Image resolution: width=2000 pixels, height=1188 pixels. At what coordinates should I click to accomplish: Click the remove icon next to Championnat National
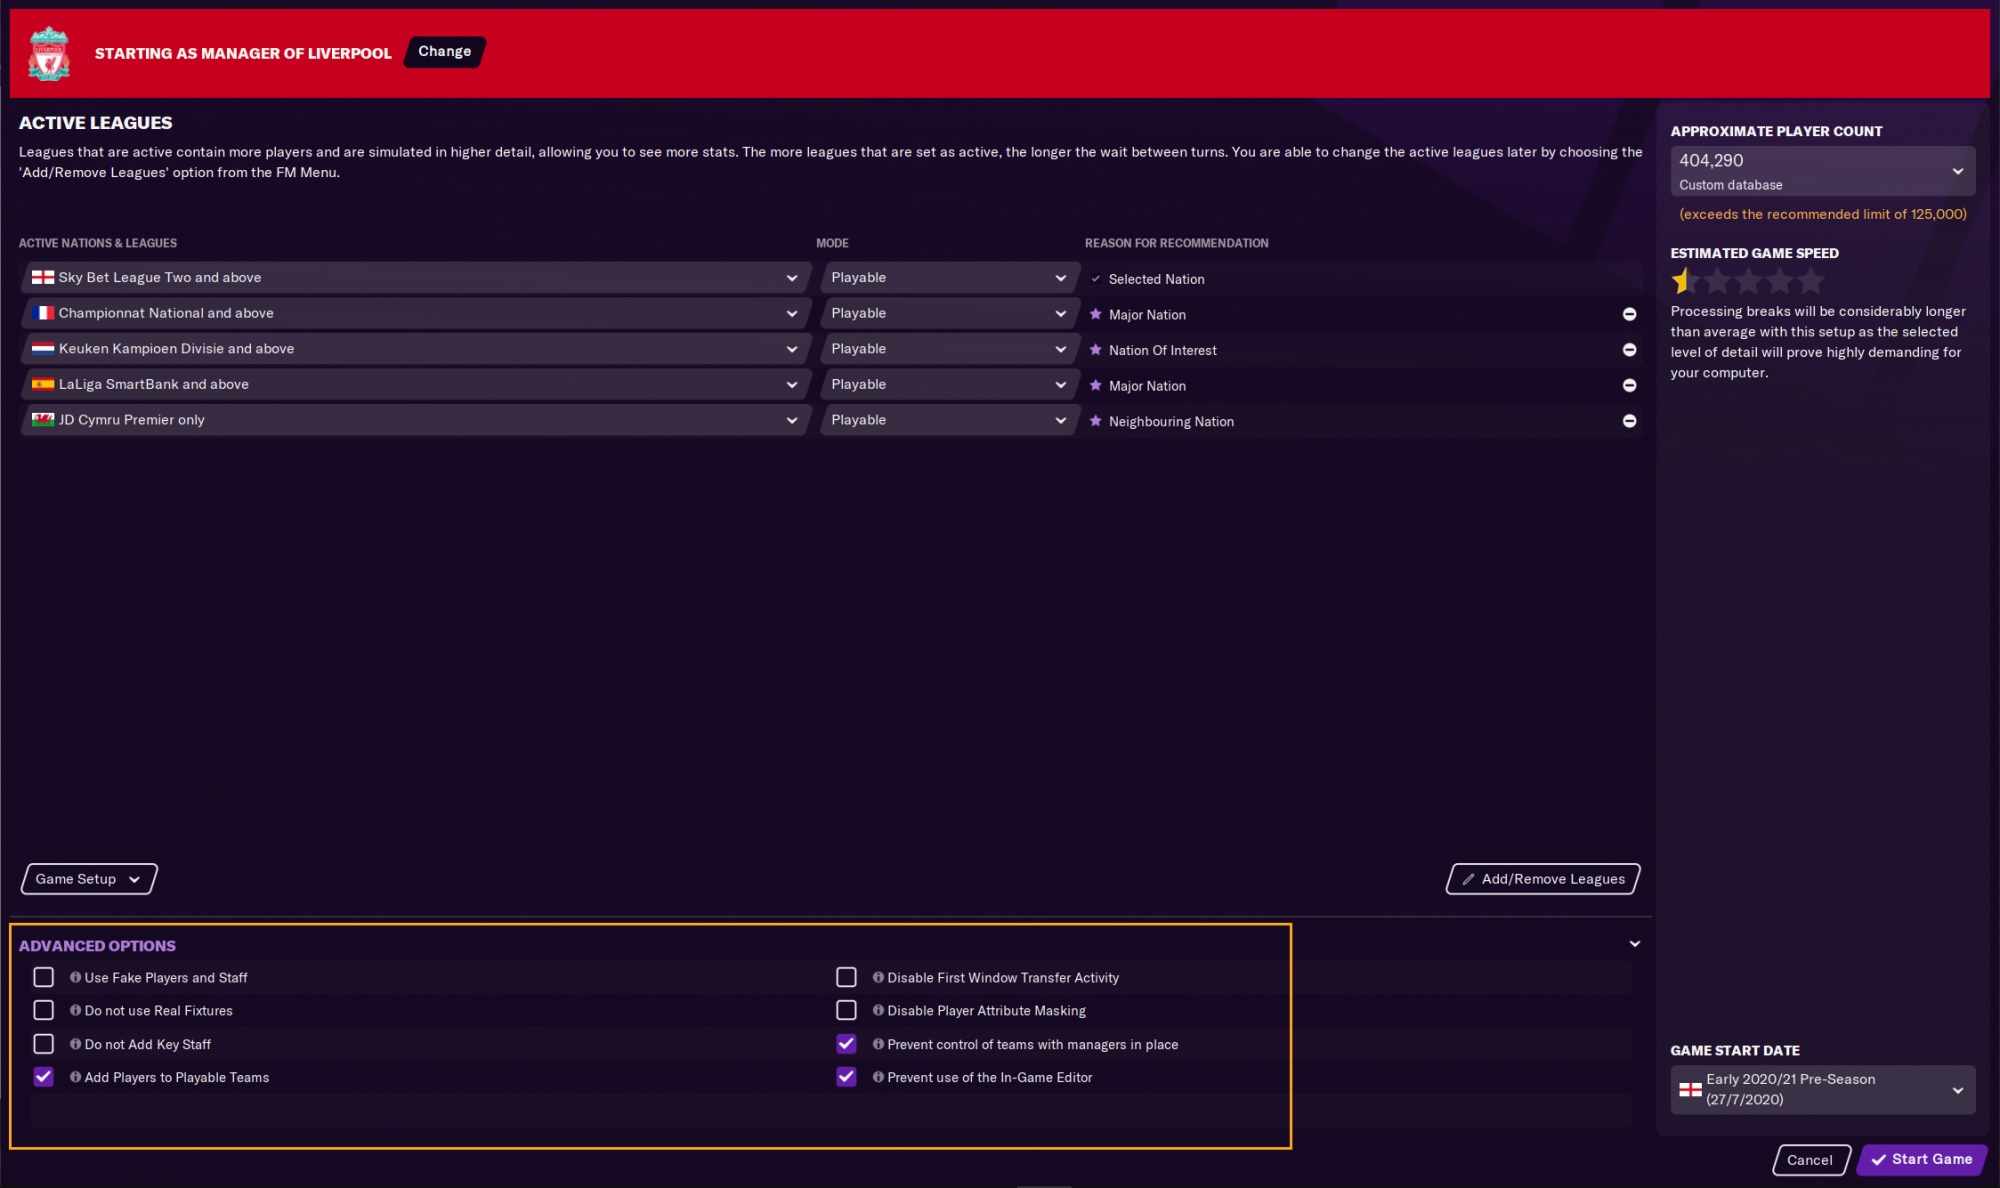coord(1629,314)
